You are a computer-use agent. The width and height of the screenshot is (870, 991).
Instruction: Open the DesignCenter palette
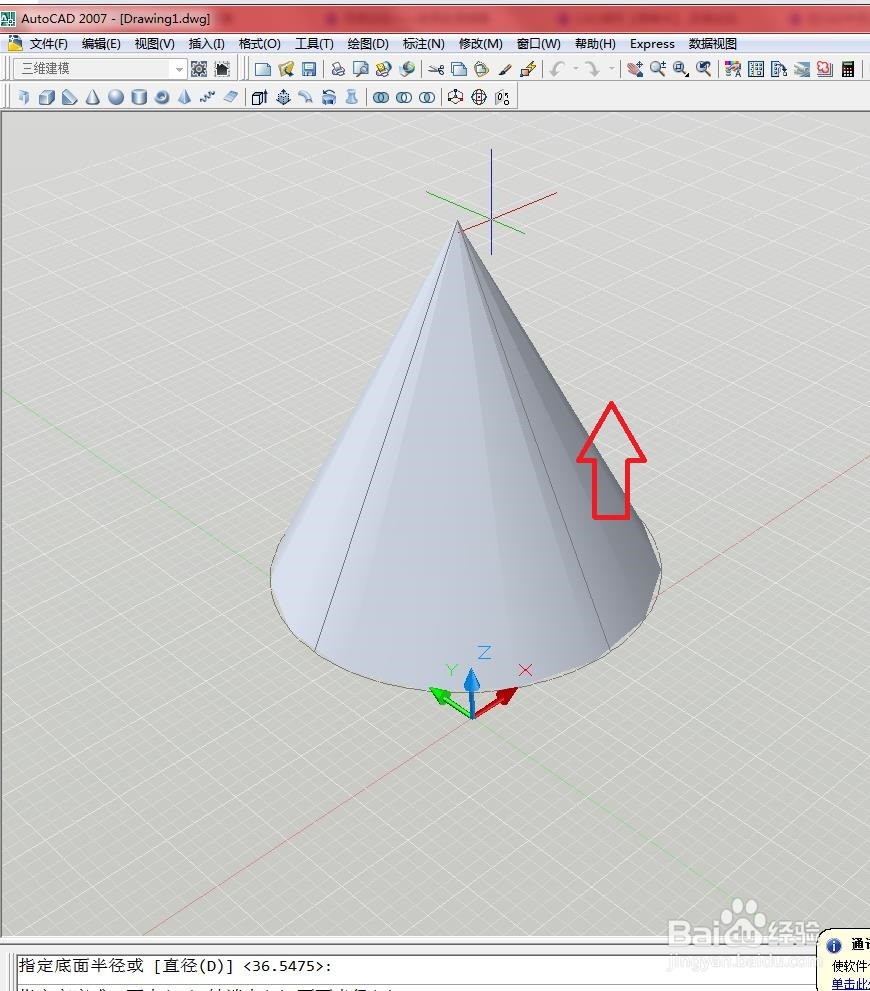pos(756,69)
